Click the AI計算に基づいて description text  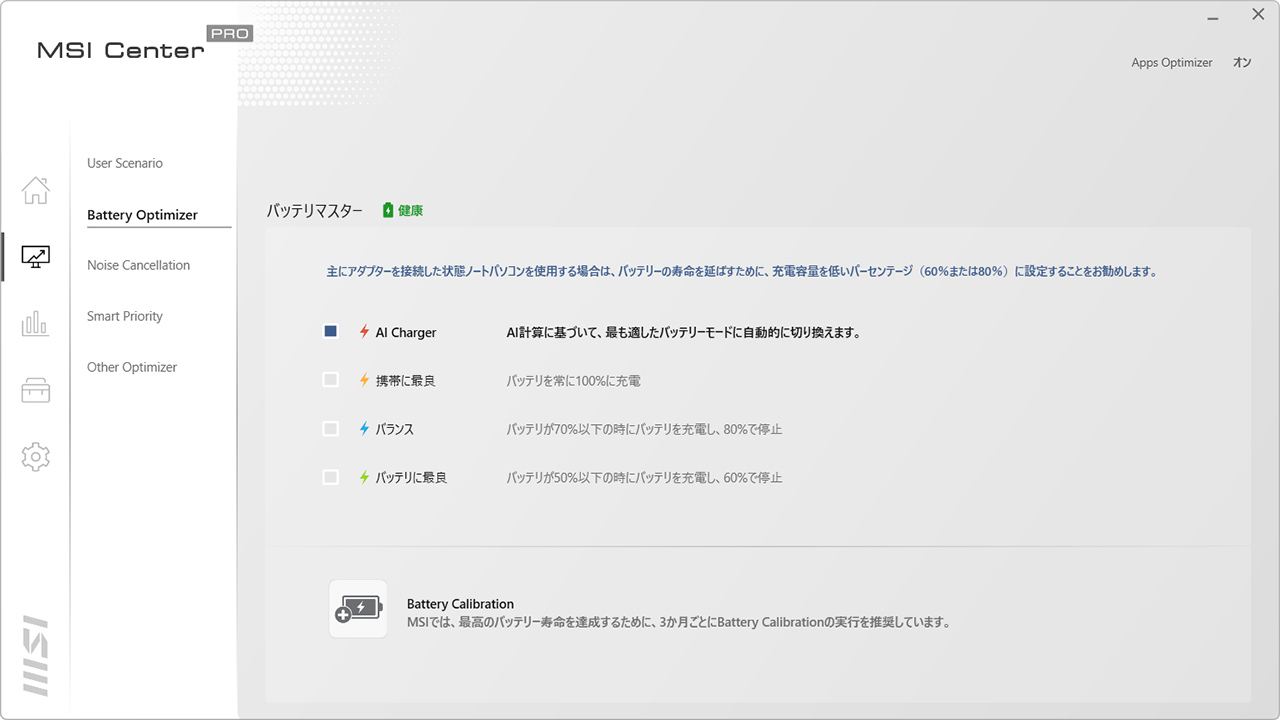tap(683, 333)
